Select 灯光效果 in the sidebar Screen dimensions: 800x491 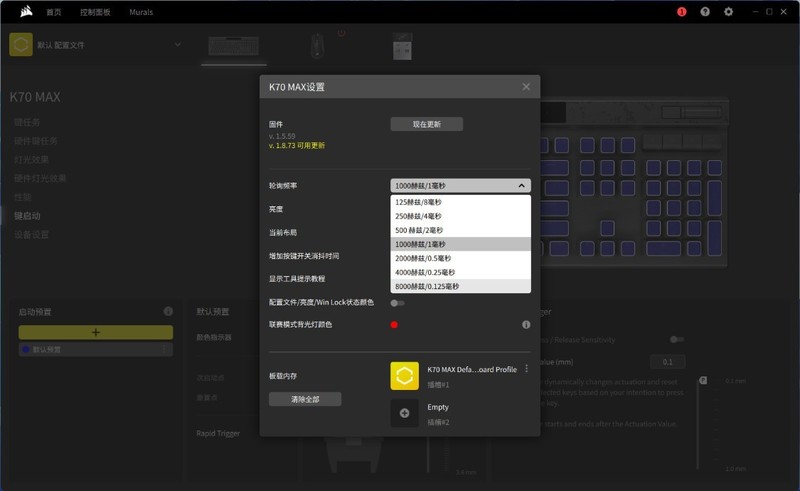pyautogui.click(x=31, y=160)
